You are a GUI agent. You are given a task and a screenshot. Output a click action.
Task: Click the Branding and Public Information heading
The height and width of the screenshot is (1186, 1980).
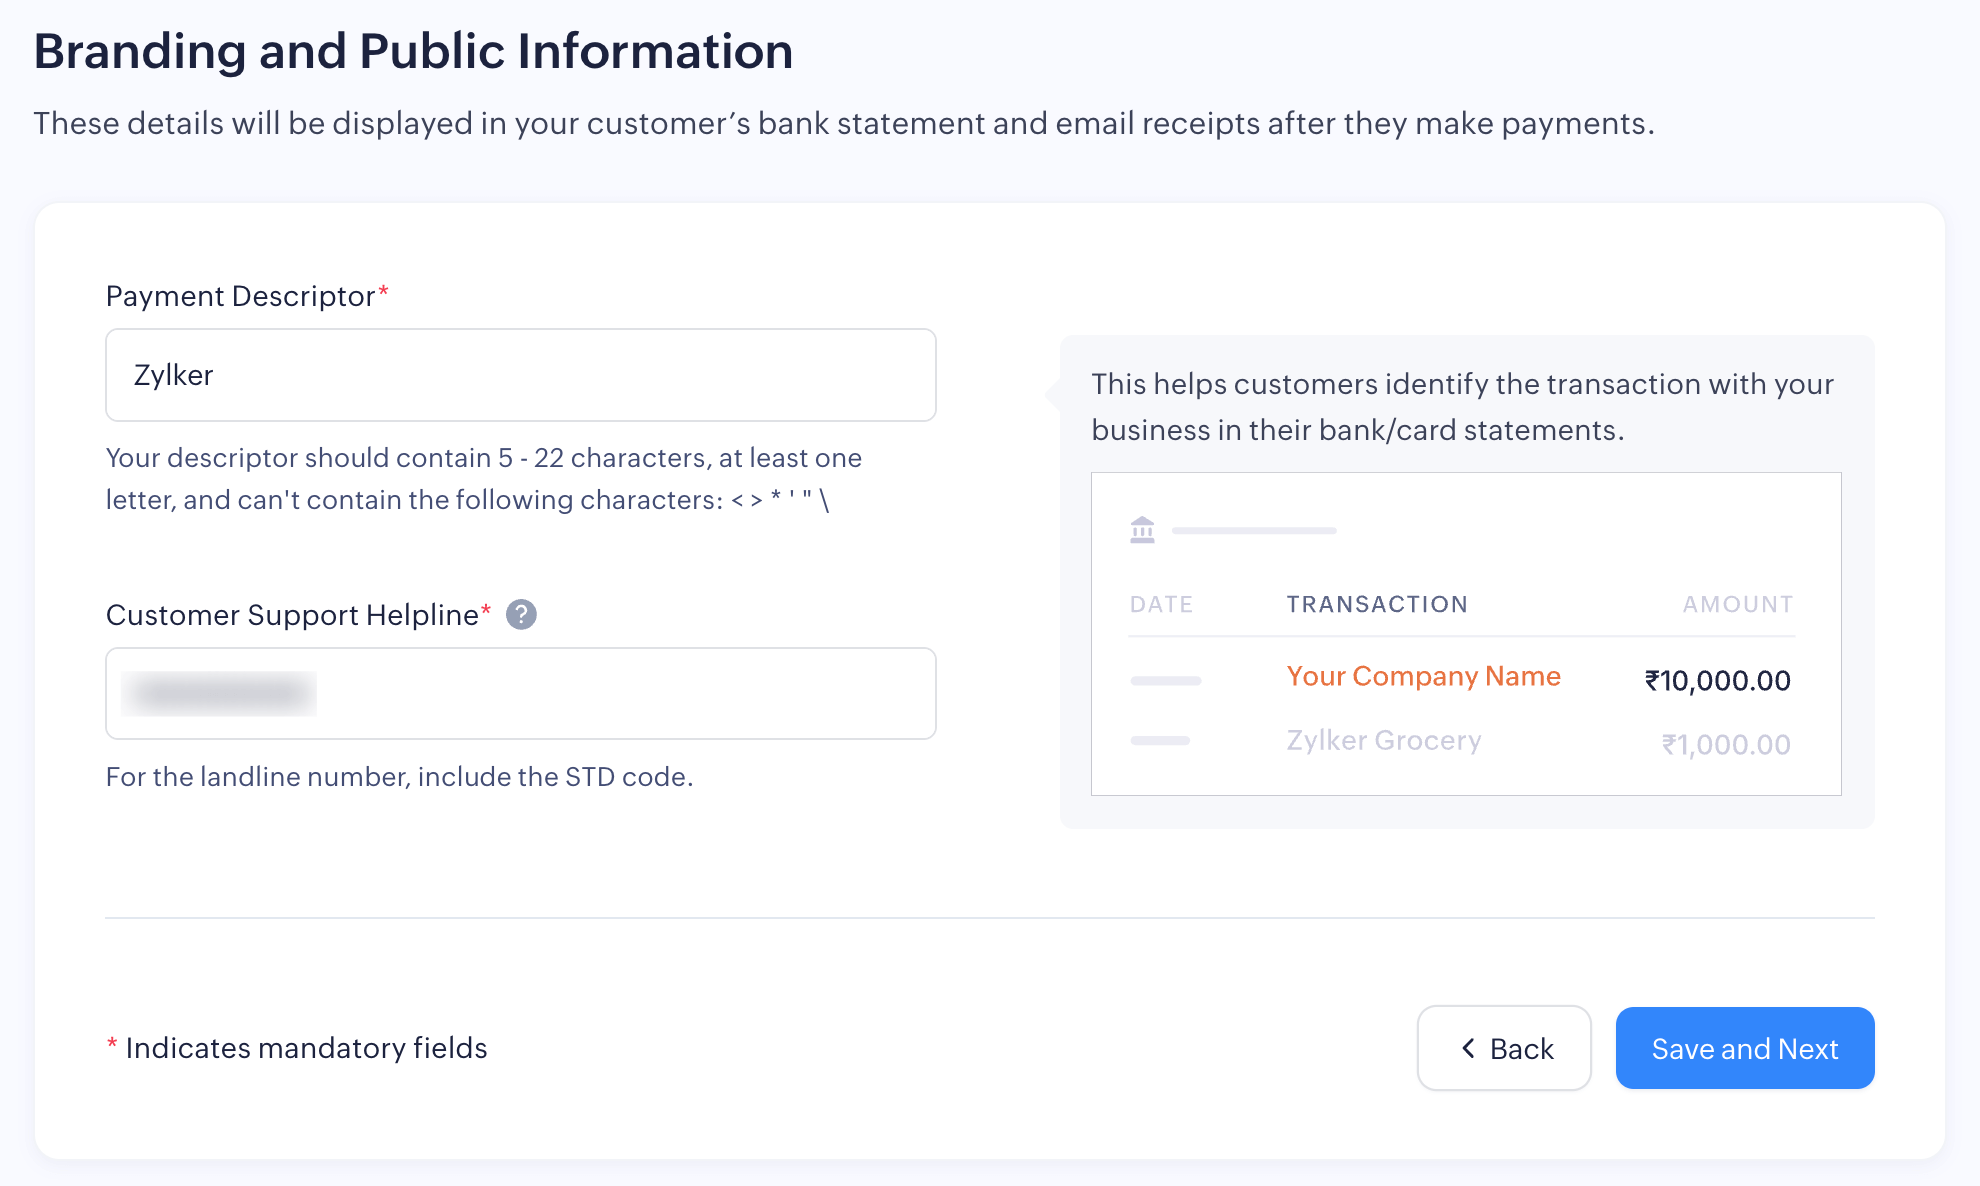413,51
